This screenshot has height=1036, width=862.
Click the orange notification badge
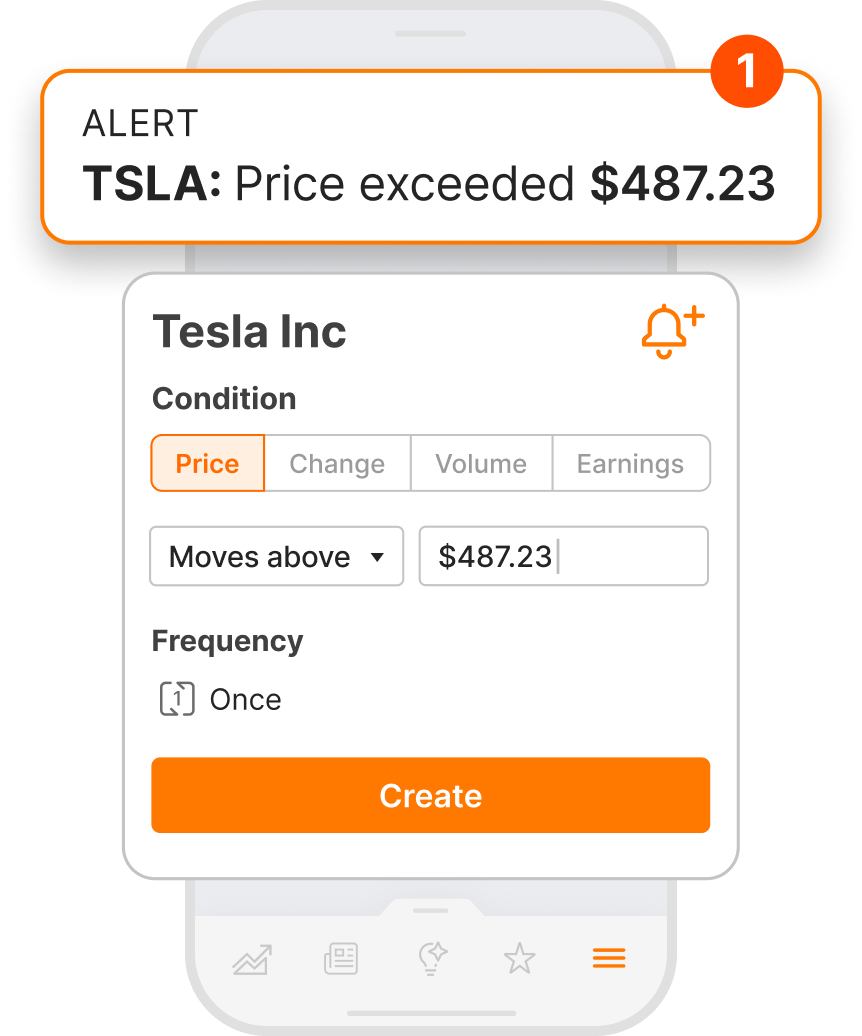(x=746, y=71)
